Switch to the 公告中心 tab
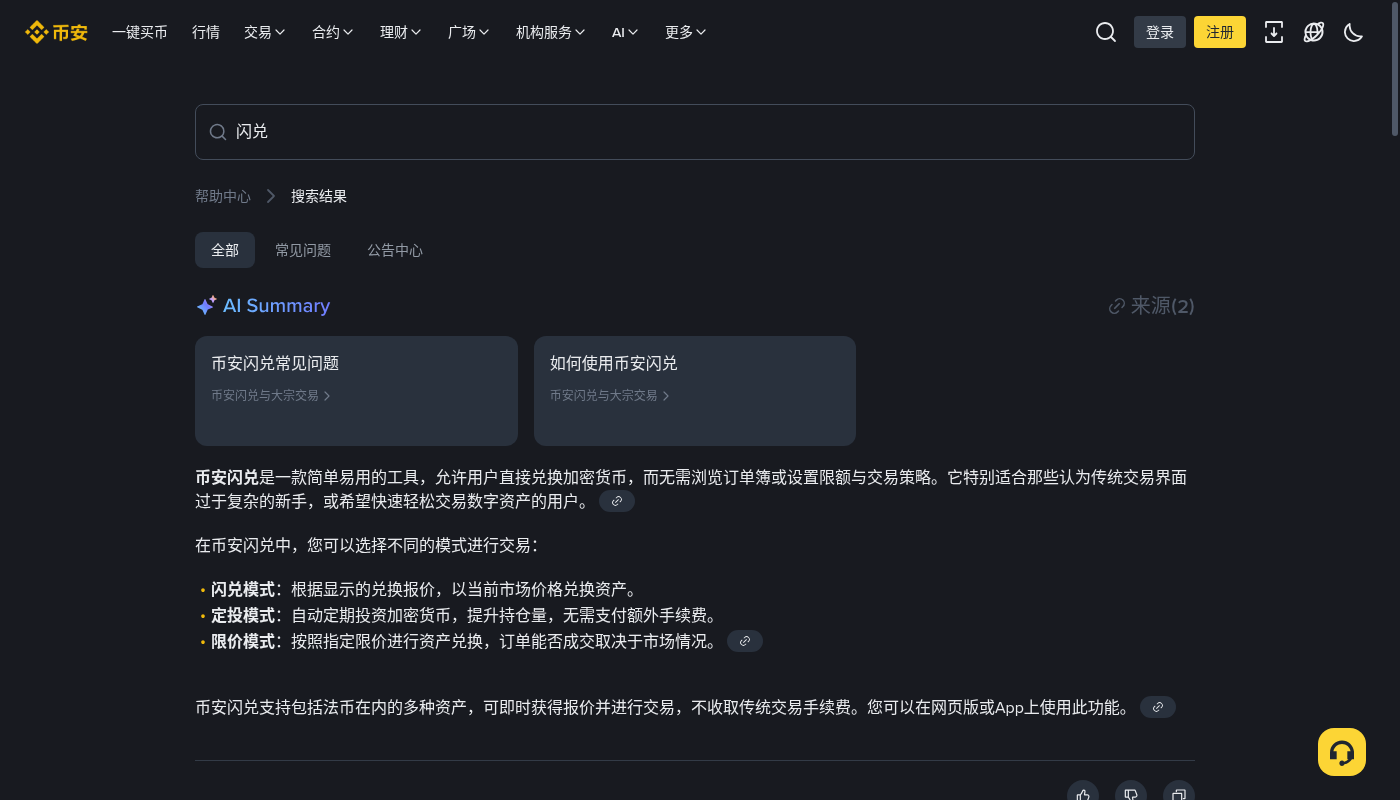 point(395,250)
